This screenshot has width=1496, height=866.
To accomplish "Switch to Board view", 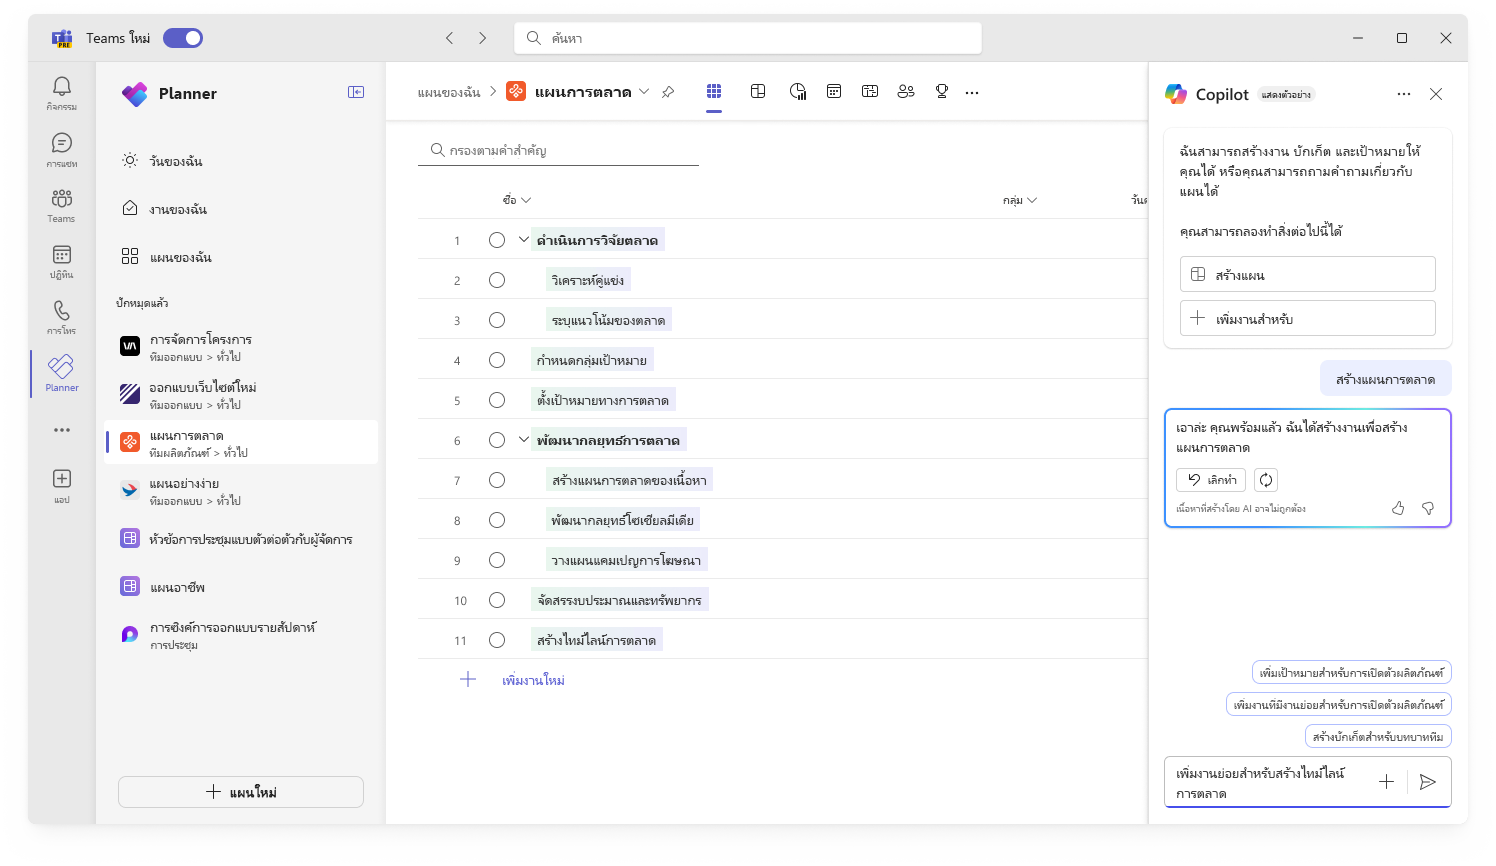I will pyautogui.click(x=758, y=92).
